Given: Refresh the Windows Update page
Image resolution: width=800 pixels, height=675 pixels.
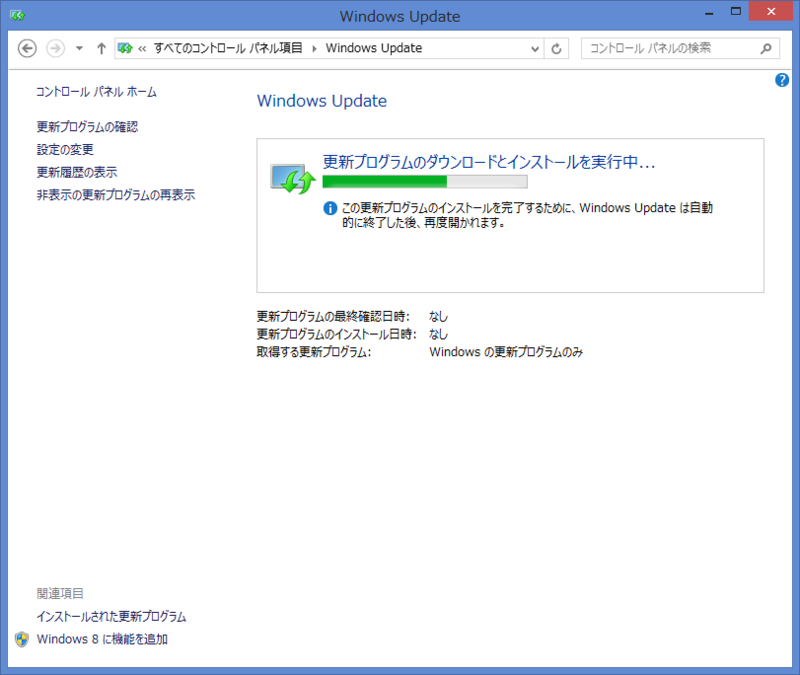Looking at the screenshot, I should pos(556,48).
